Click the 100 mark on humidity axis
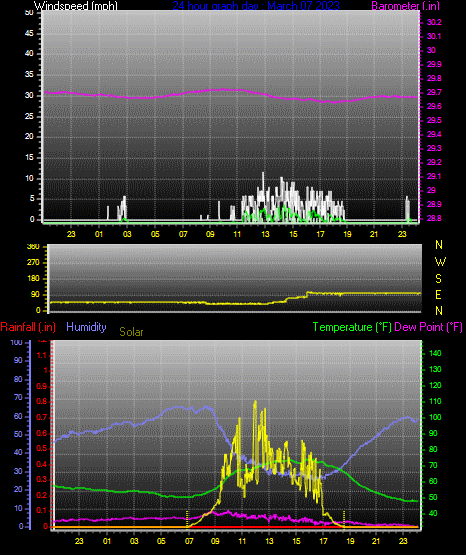Image resolution: width=466 pixels, height=555 pixels. tap(16, 342)
